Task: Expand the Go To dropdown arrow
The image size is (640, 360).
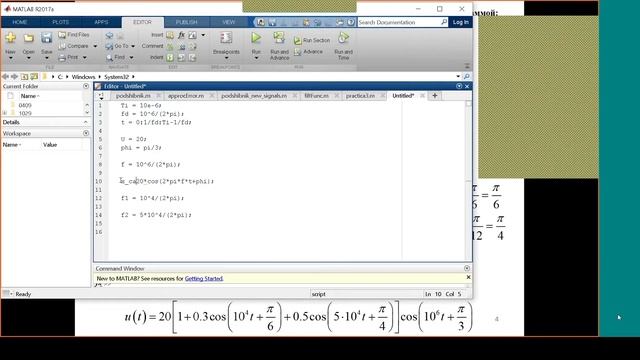Action: tap(133, 46)
